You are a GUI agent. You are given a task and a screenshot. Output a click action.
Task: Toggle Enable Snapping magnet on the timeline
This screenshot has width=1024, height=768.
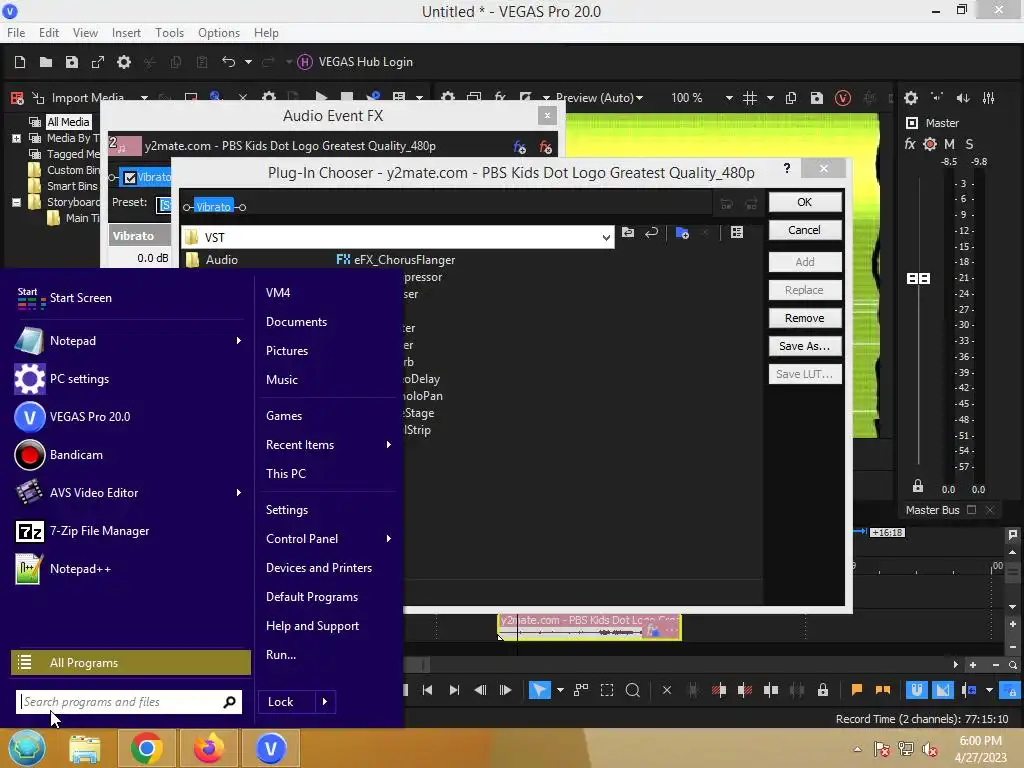click(x=917, y=690)
